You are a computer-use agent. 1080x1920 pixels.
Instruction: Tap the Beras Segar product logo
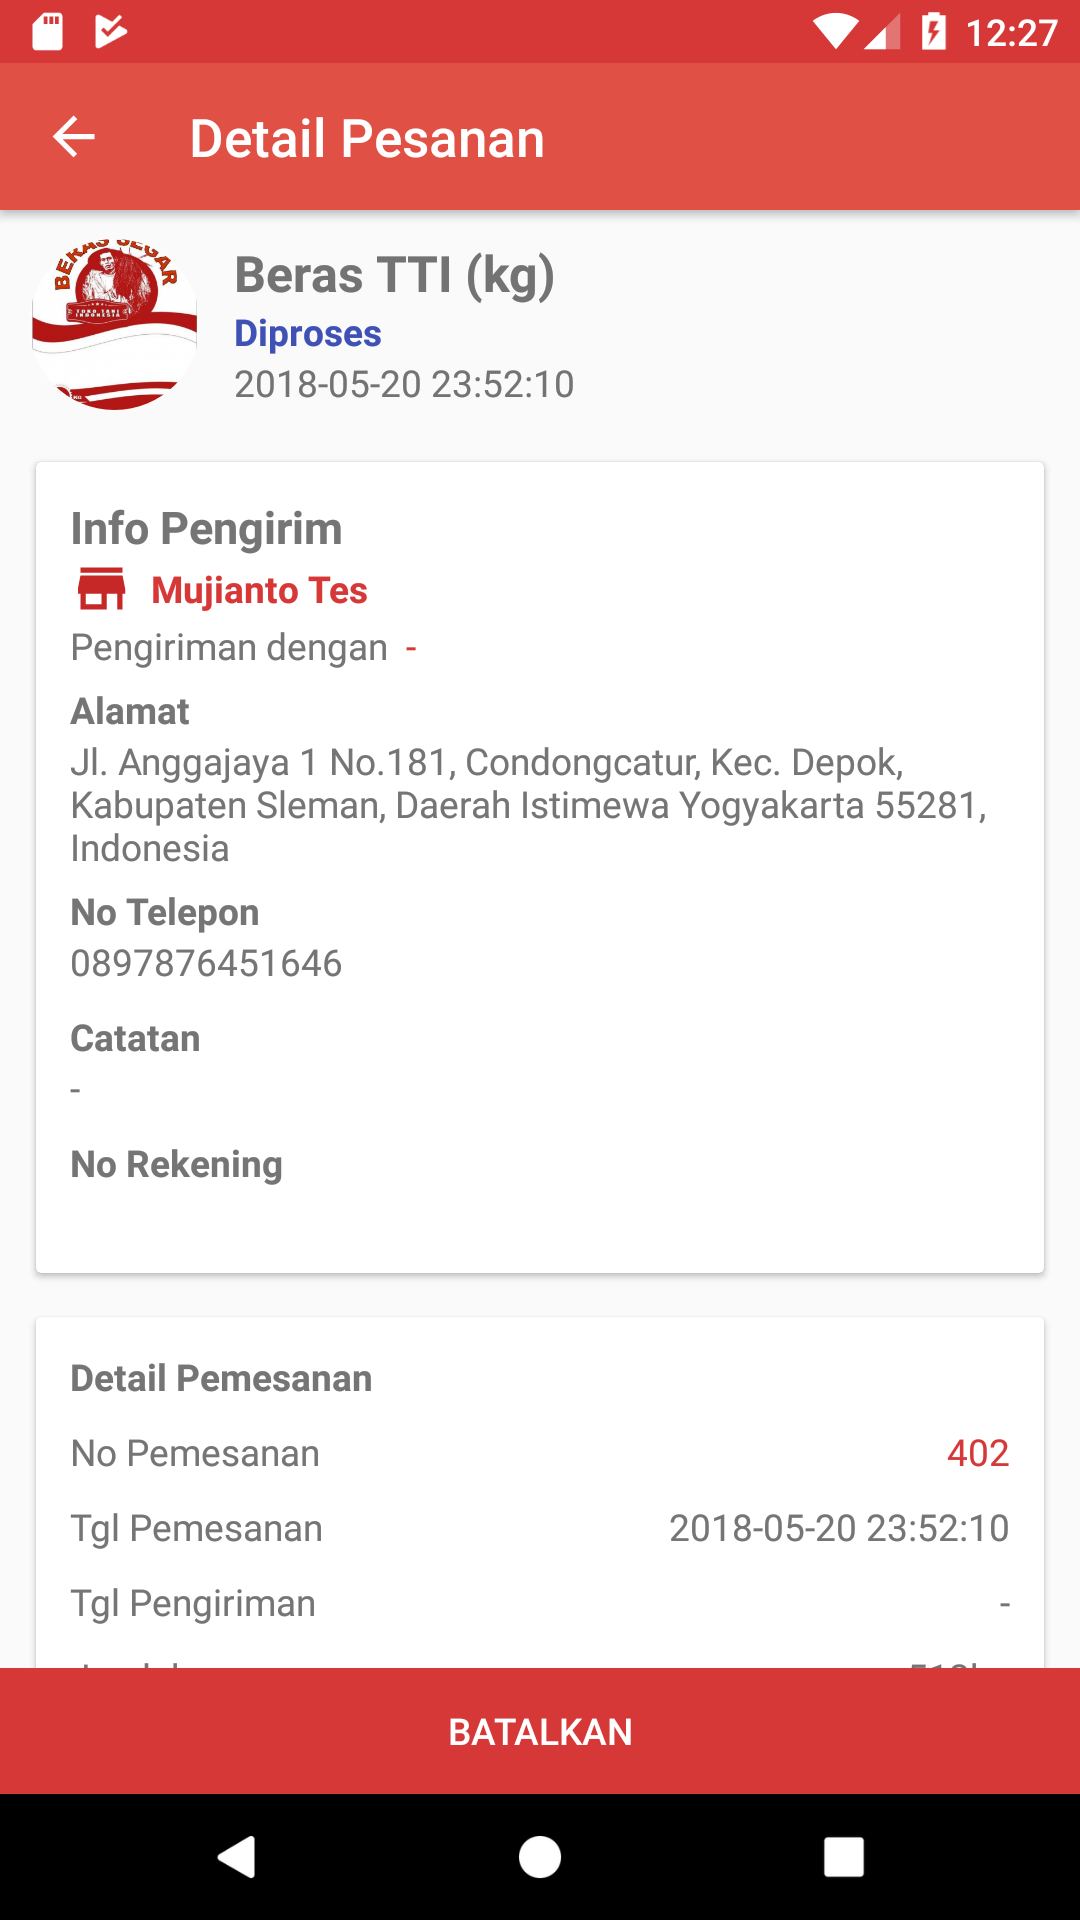(x=115, y=325)
